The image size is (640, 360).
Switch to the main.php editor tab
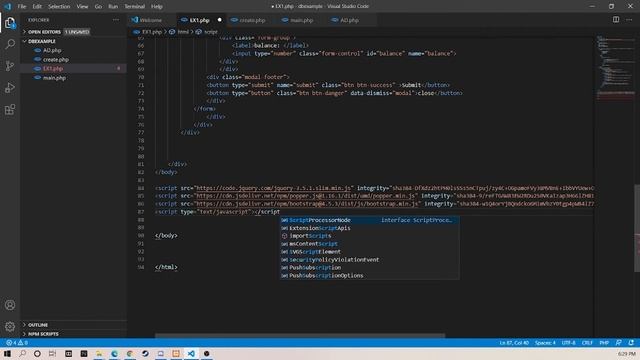coord(301,20)
